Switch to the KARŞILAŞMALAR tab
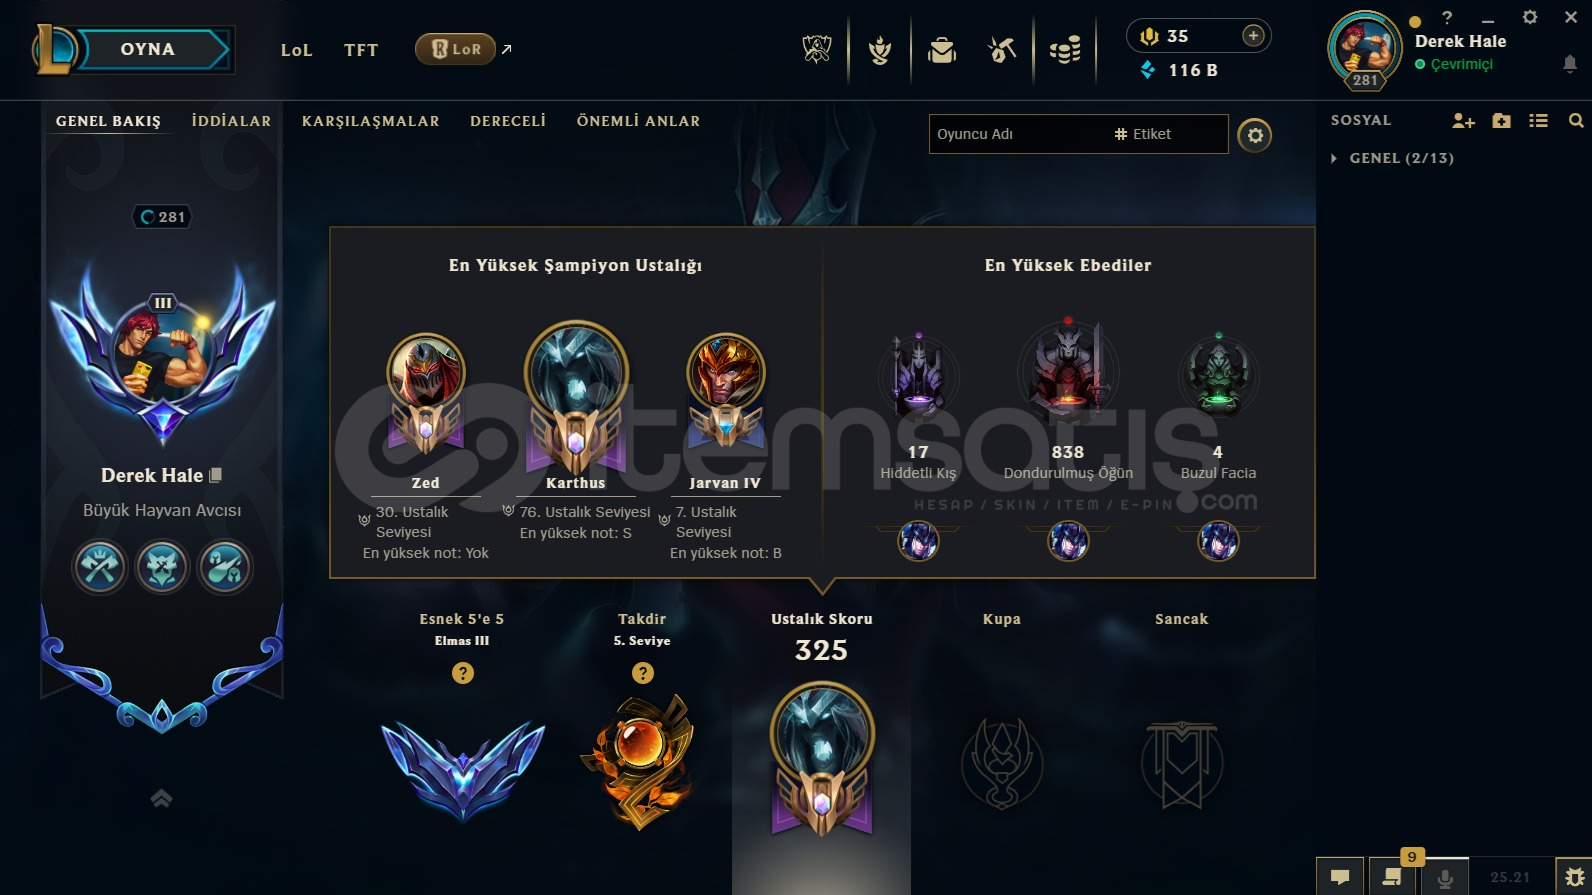Image resolution: width=1592 pixels, height=895 pixels. pos(371,121)
